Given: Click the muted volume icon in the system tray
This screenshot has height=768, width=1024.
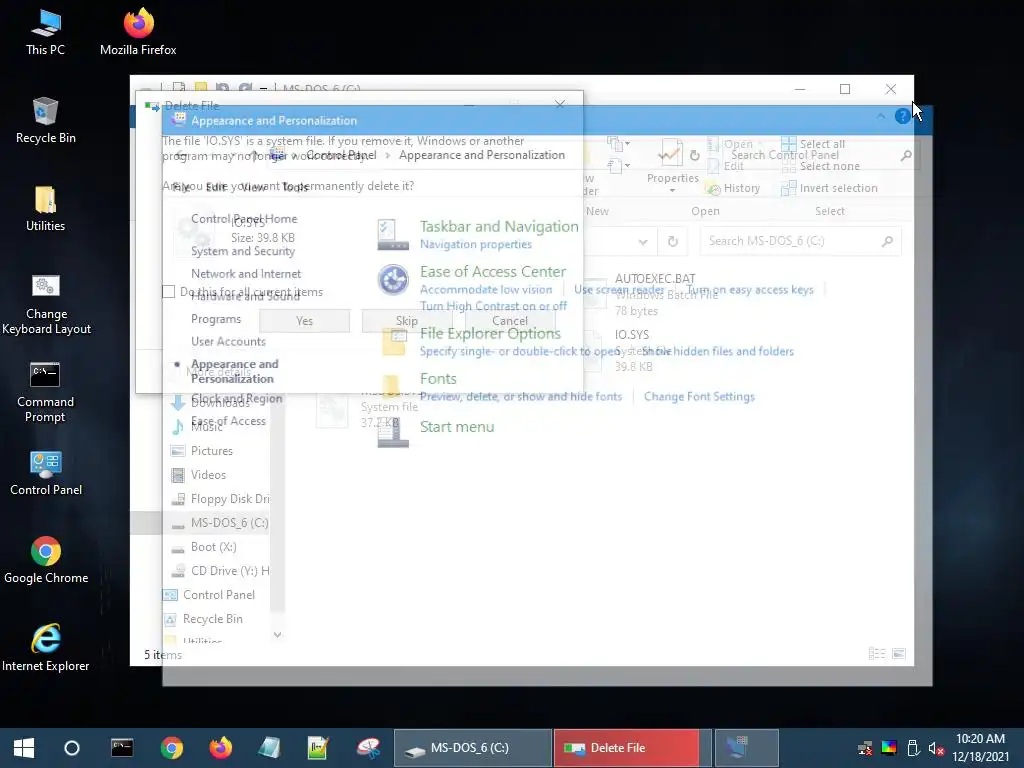Looking at the screenshot, I should (936, 748).
